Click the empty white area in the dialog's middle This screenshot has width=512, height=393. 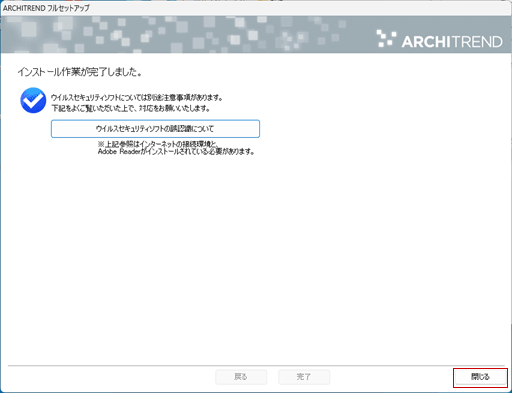click(256, 253)
